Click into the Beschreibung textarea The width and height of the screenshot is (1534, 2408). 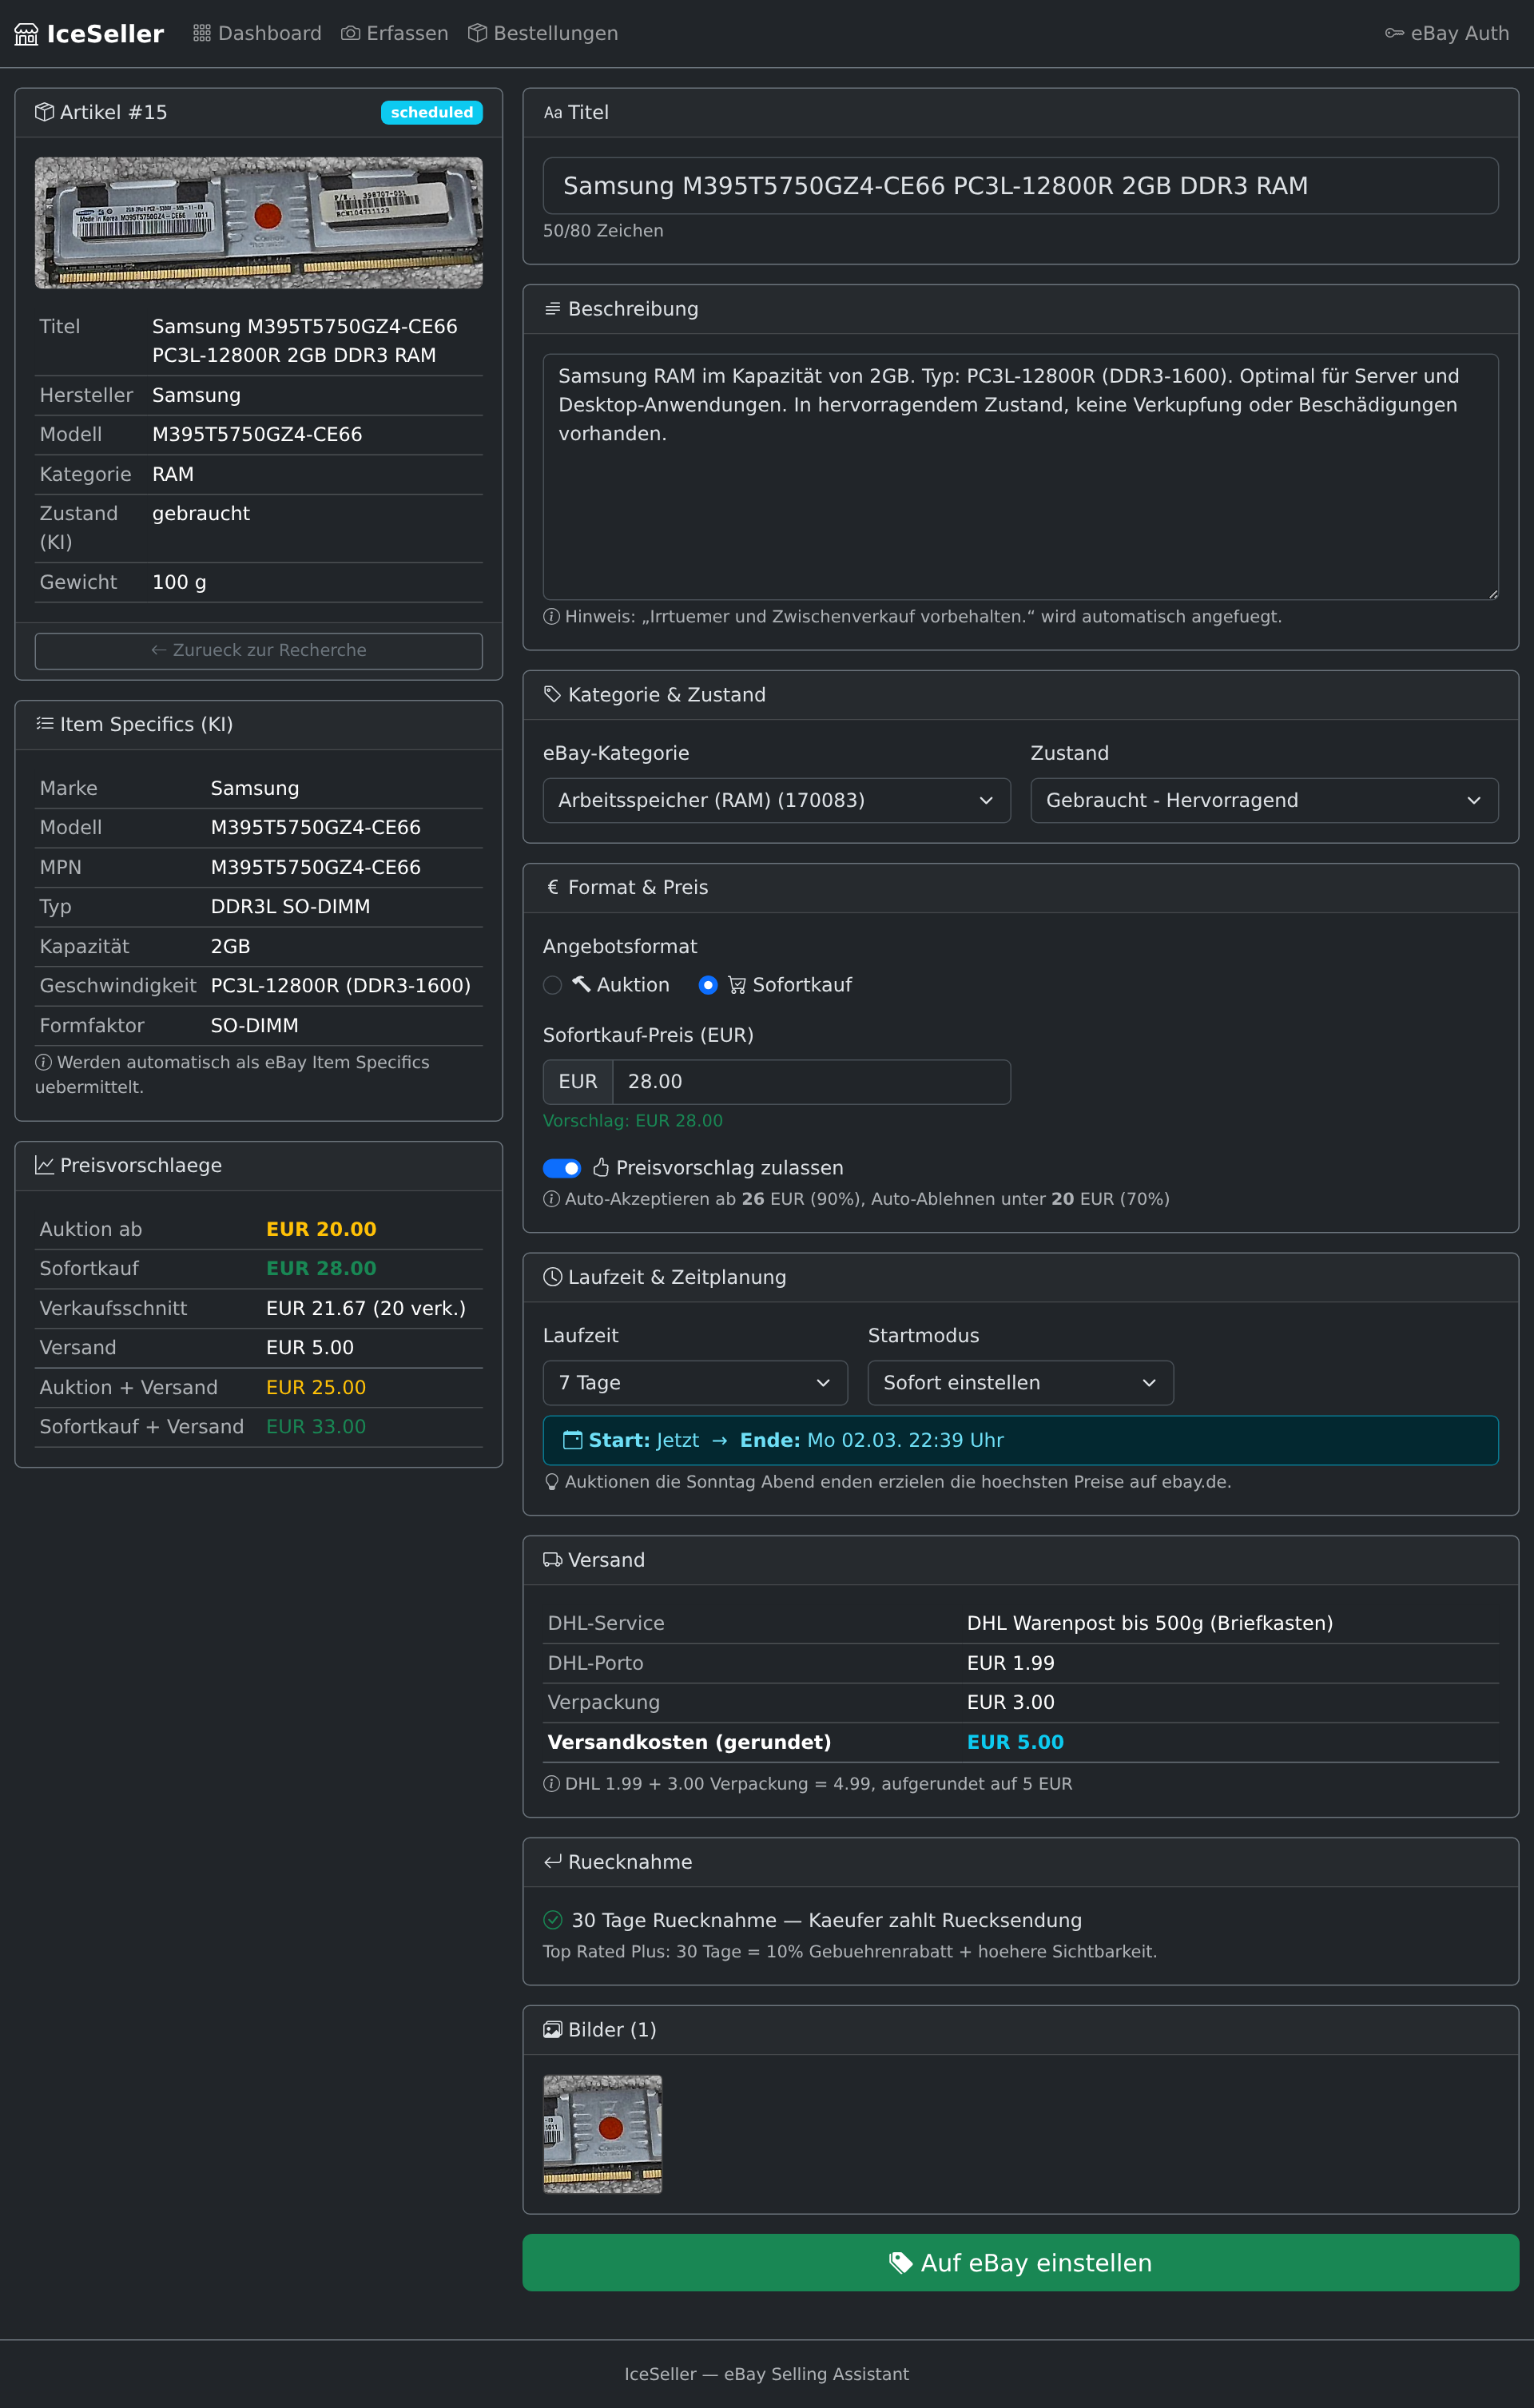click(1020, 477)
